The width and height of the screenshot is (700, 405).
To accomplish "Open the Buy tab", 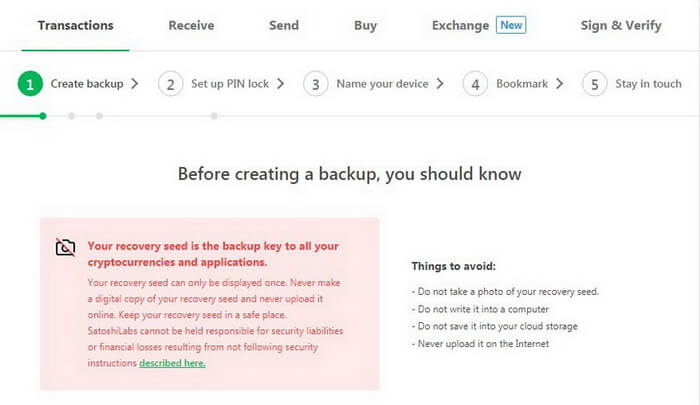I will [x=366, y=25].
